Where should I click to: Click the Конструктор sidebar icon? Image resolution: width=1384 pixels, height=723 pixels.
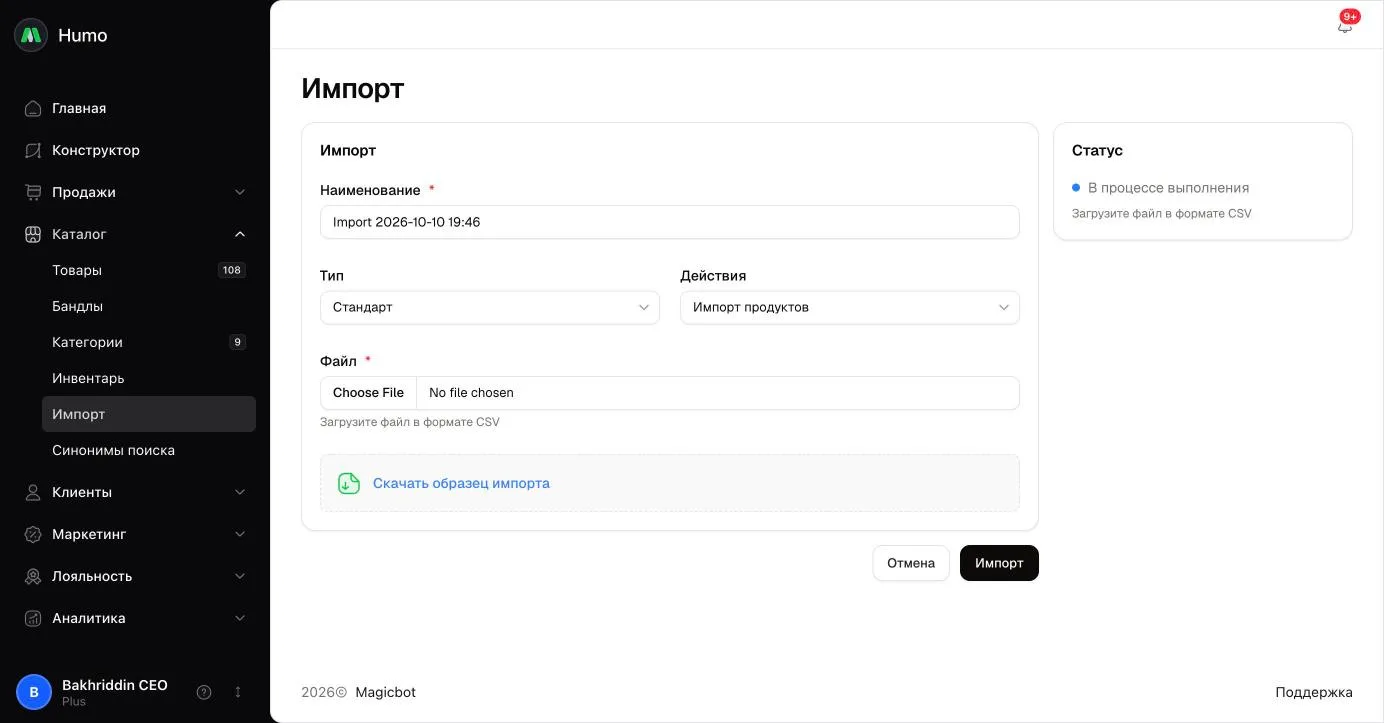33,150
